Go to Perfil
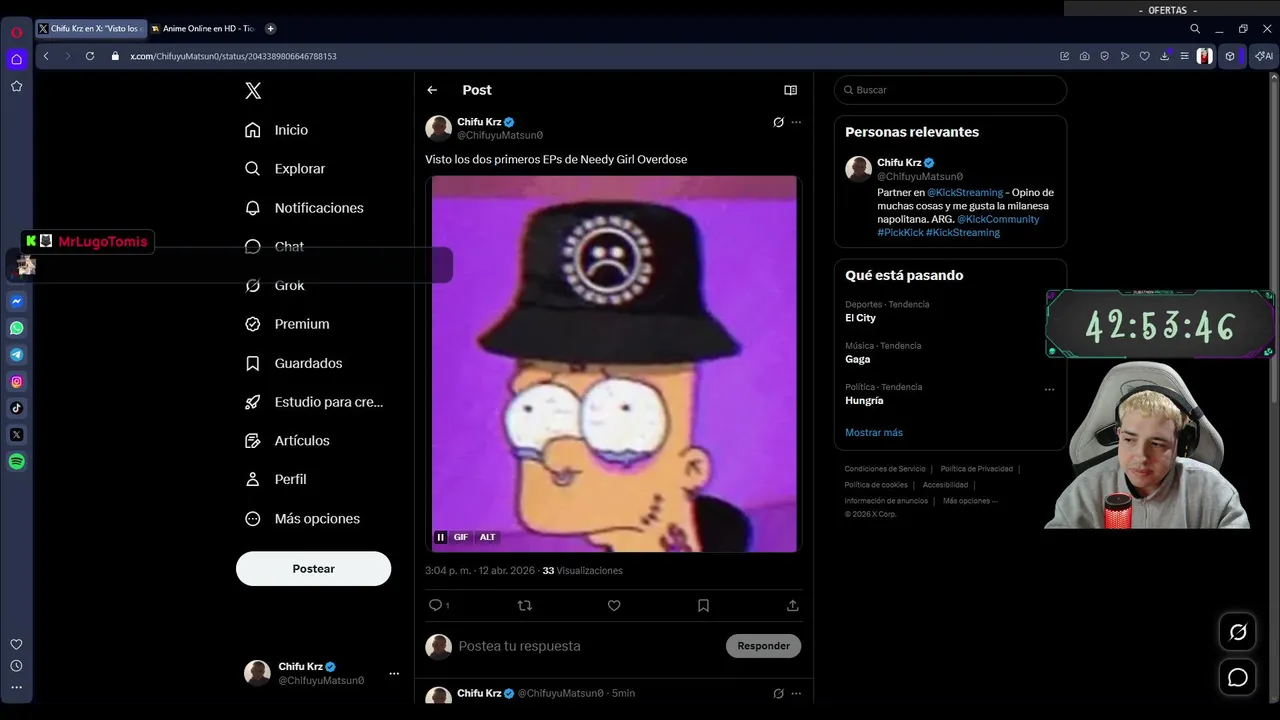1280x720 pixels. [x=276, y=479]
